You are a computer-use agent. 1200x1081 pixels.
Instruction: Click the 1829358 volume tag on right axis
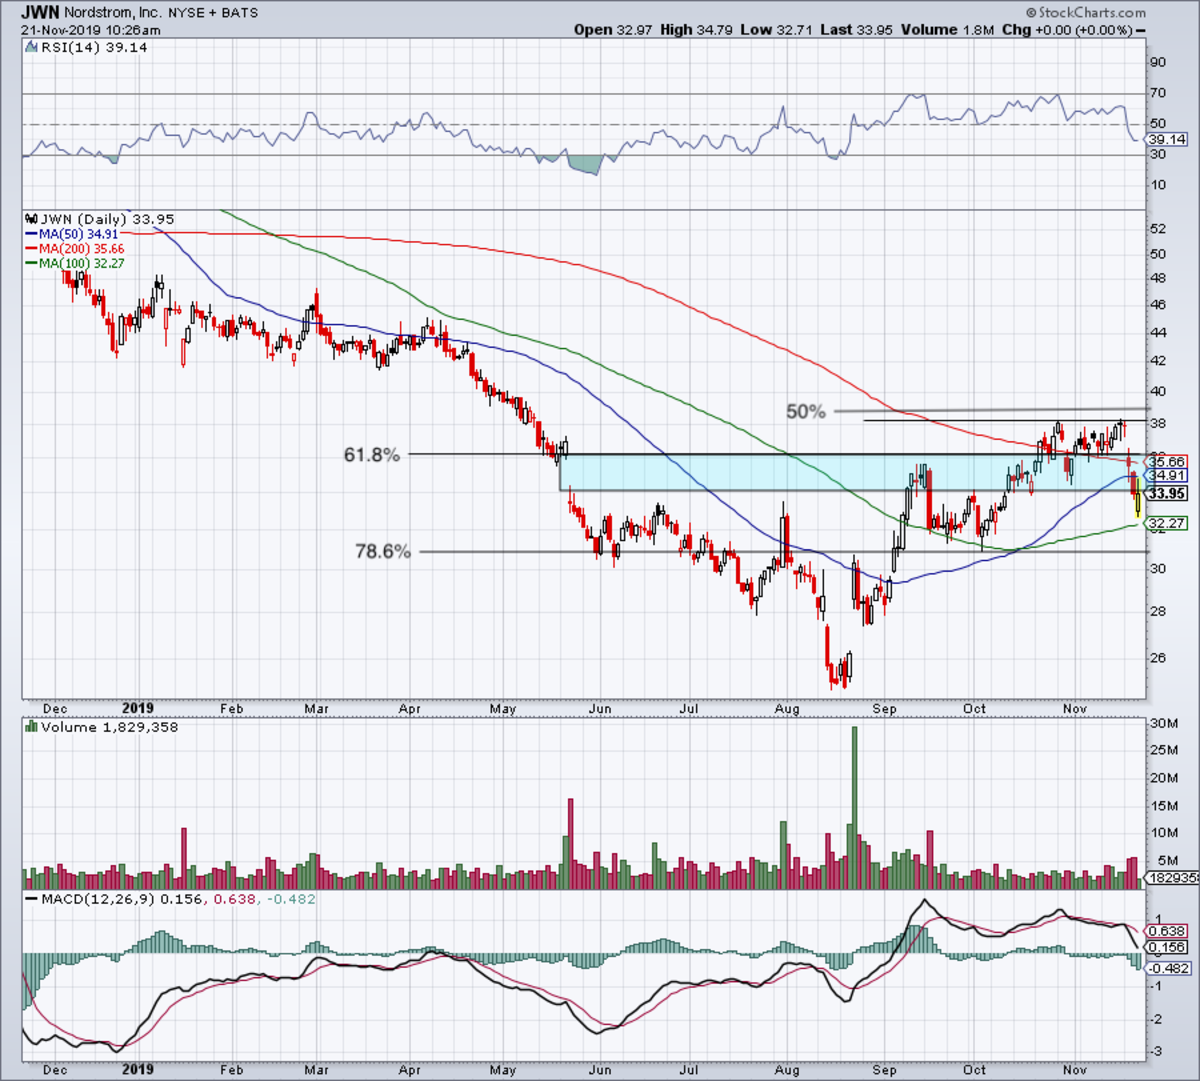(x=1172, y=877)
